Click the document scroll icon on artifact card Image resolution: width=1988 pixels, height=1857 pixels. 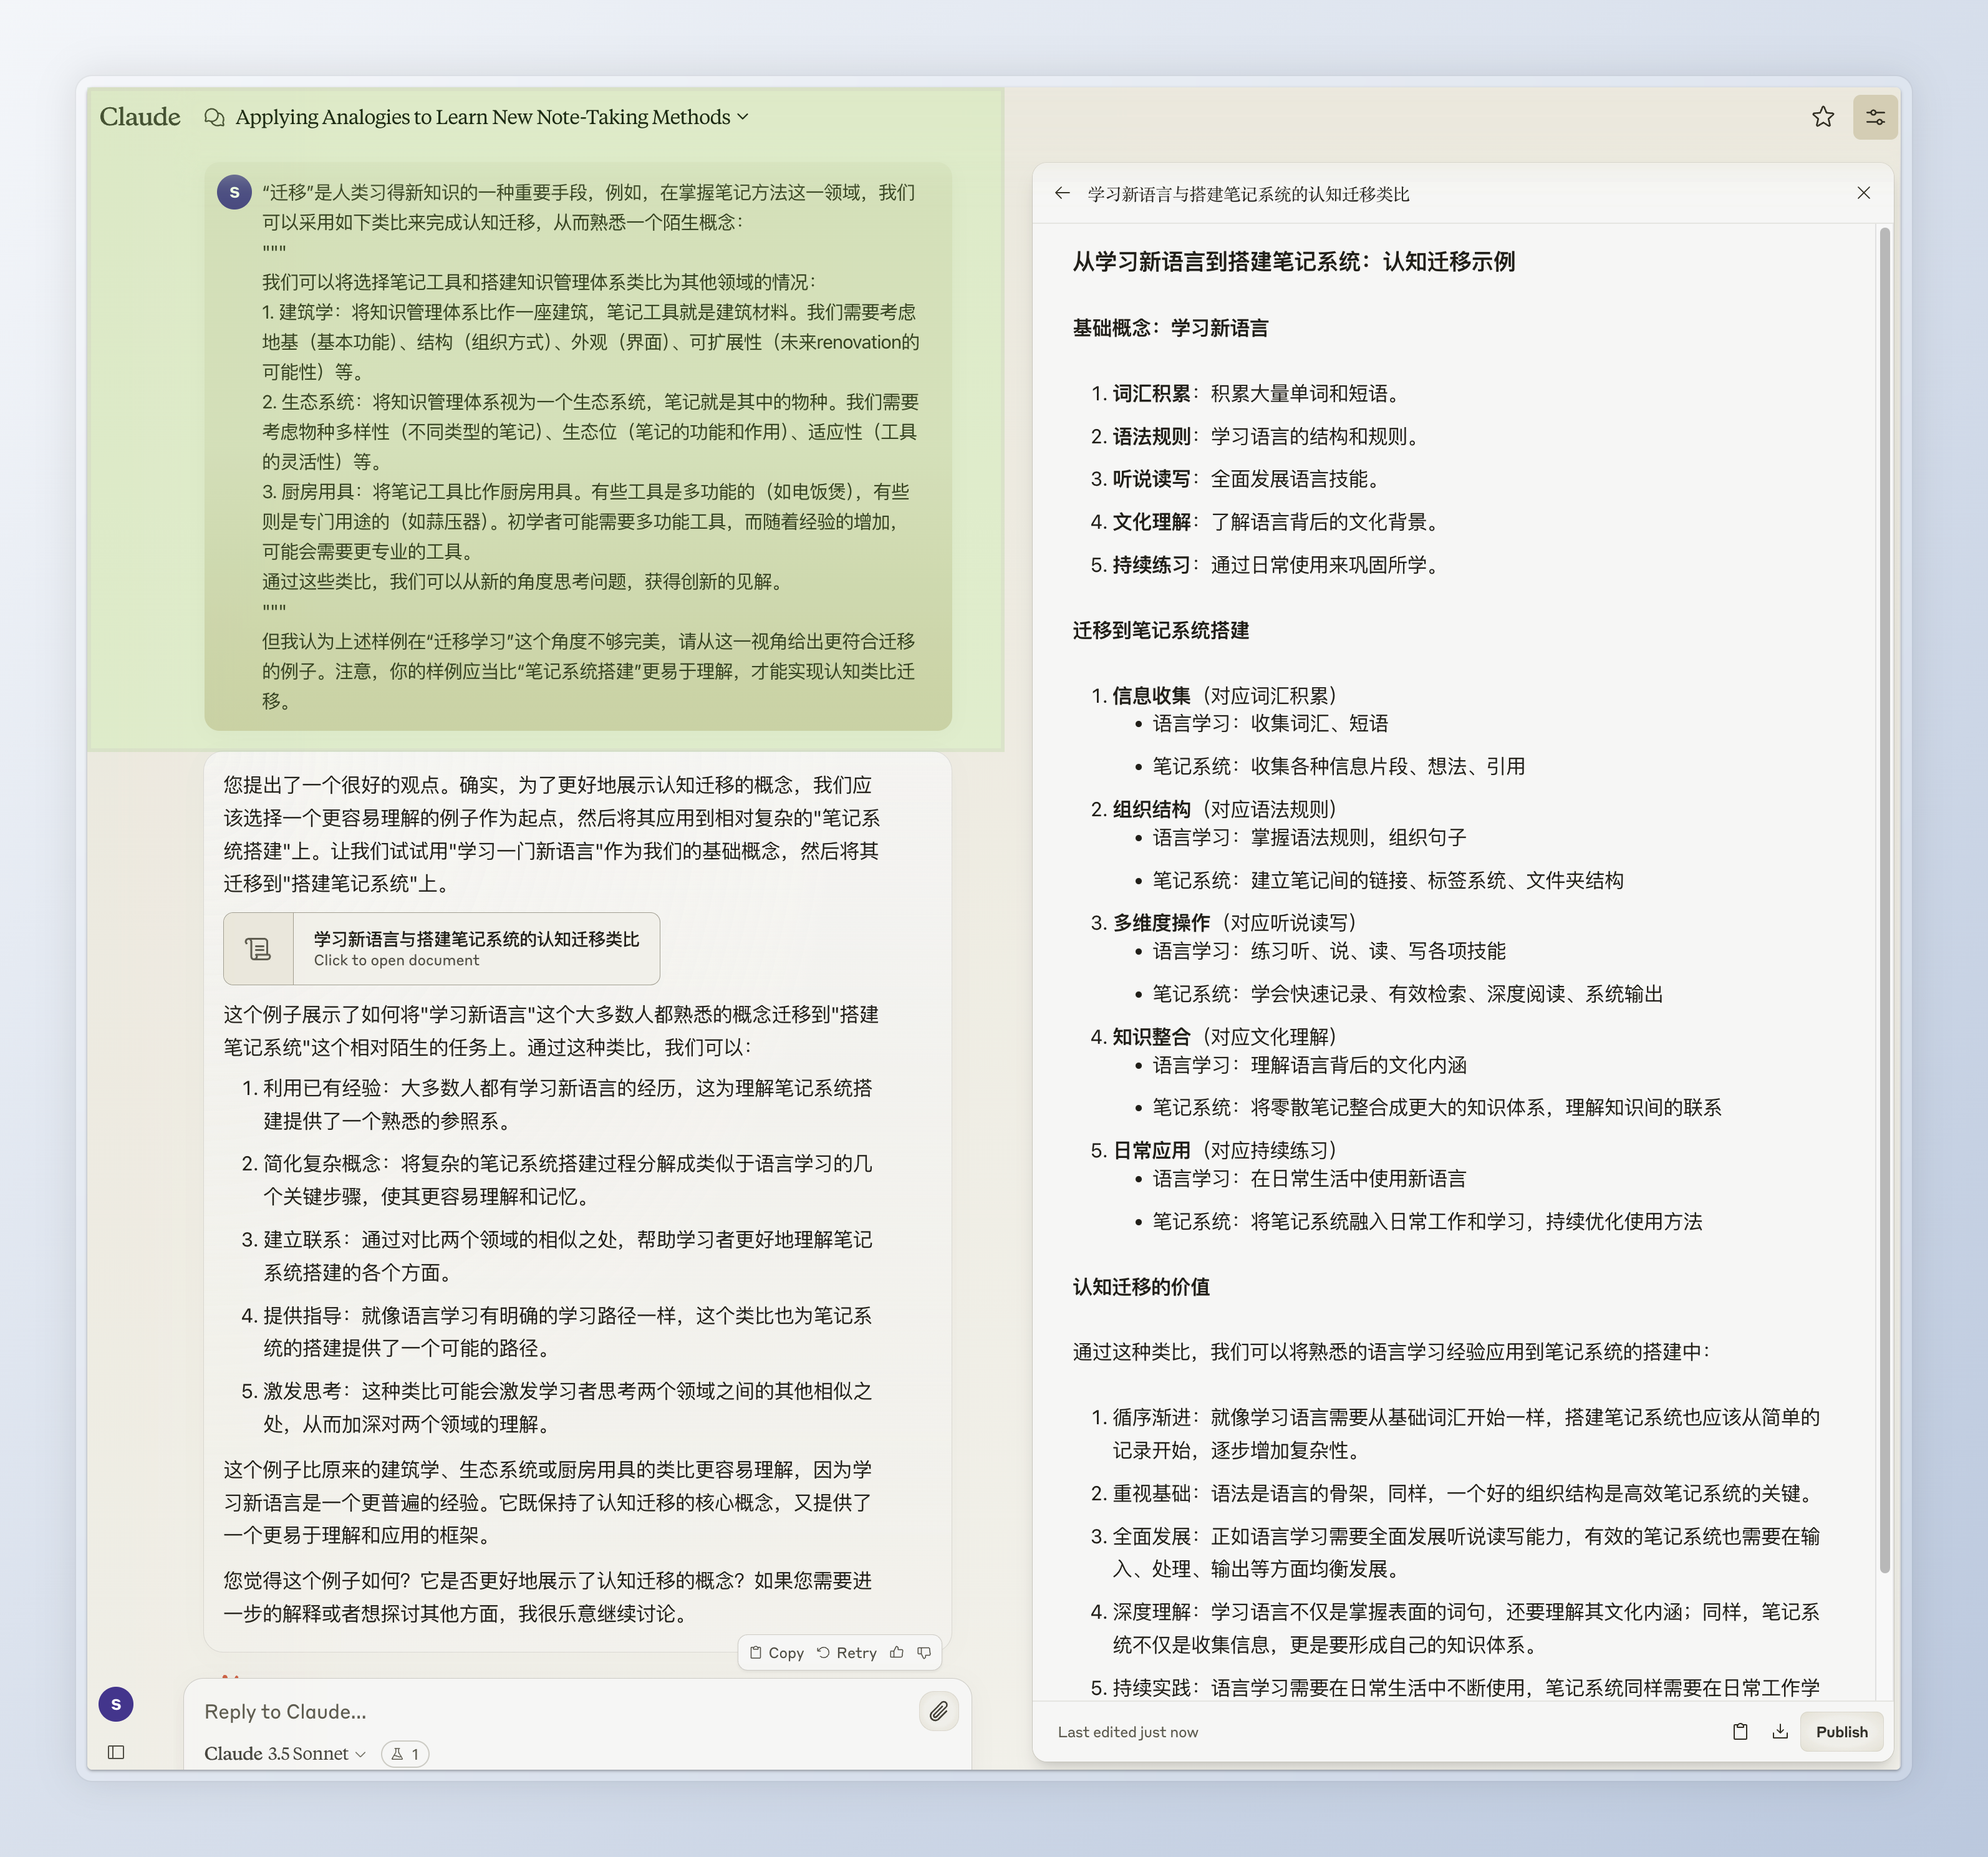(x=258, y=948)
